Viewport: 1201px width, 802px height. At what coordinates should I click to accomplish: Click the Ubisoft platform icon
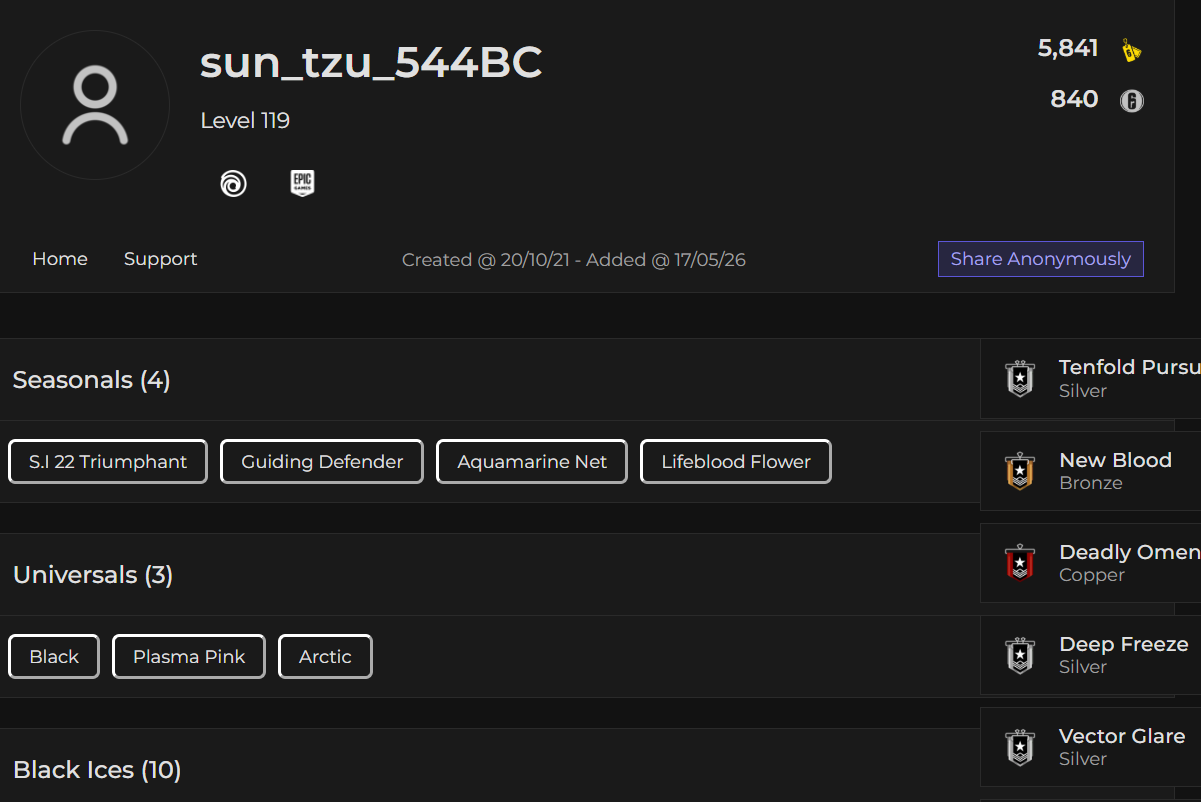pyautogui.click(x=234, y=184)
